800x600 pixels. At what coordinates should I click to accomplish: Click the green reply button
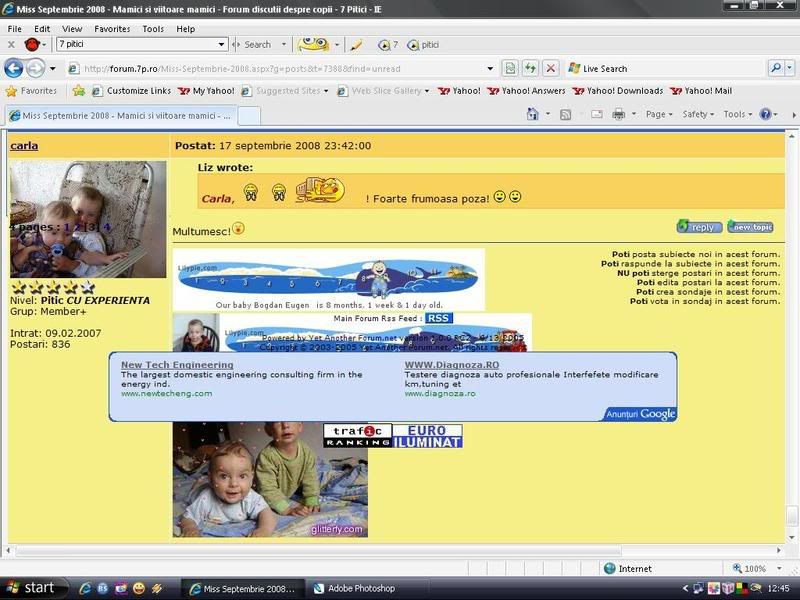(699, 227)
